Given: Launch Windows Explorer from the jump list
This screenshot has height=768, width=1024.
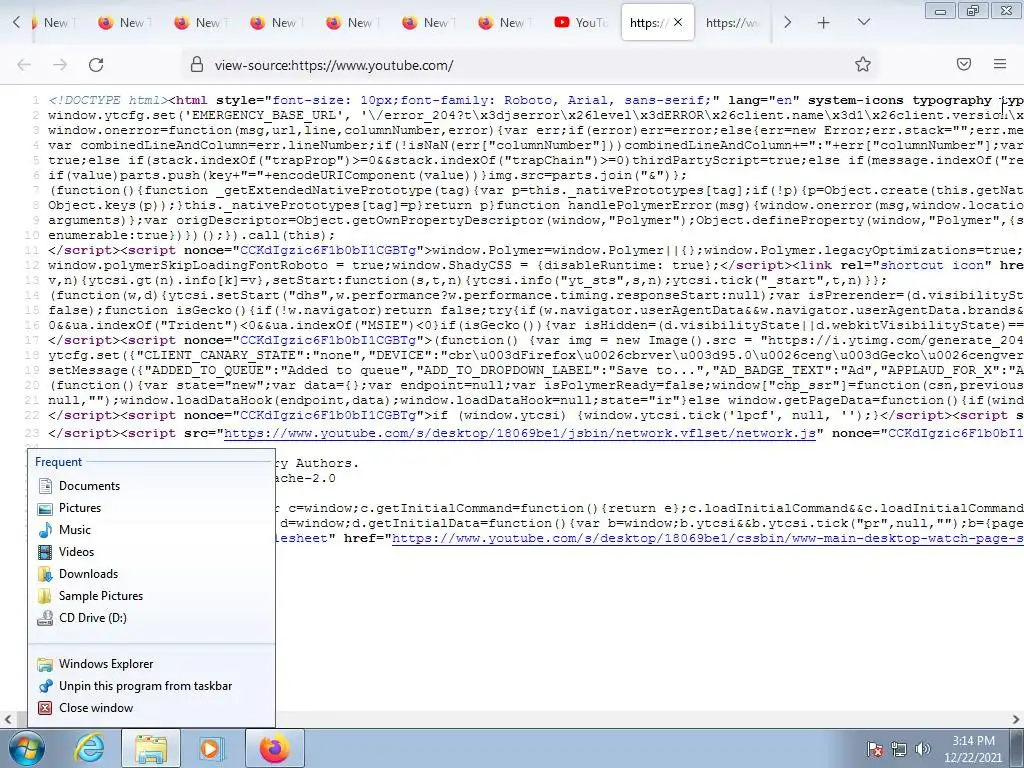Looking at the screenshot, I should pos(151,664).
